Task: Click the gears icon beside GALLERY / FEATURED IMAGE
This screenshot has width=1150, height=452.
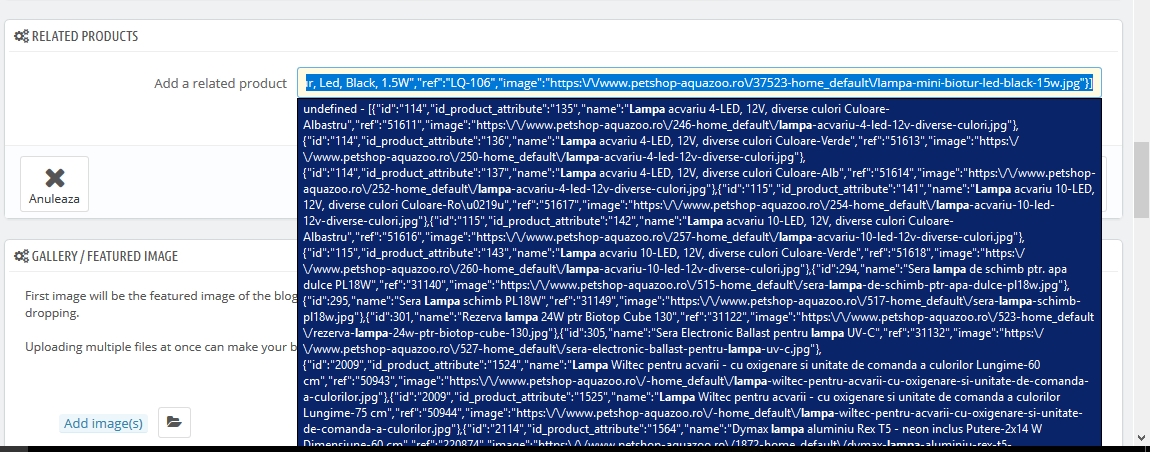Action: pyautogui.click(x=21, y=256)
